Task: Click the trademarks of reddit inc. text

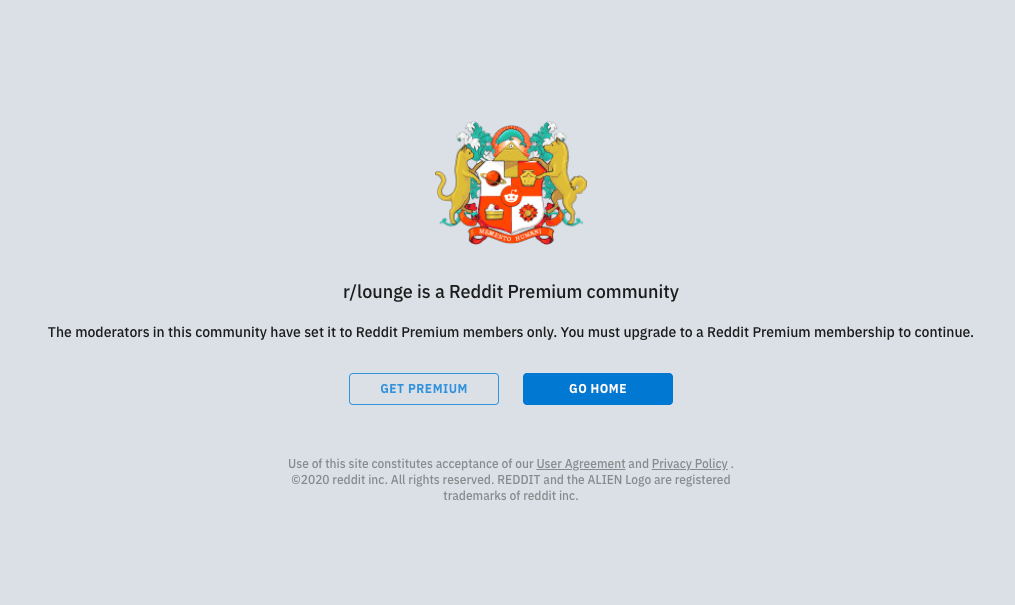Action: (x=511, y=496)
